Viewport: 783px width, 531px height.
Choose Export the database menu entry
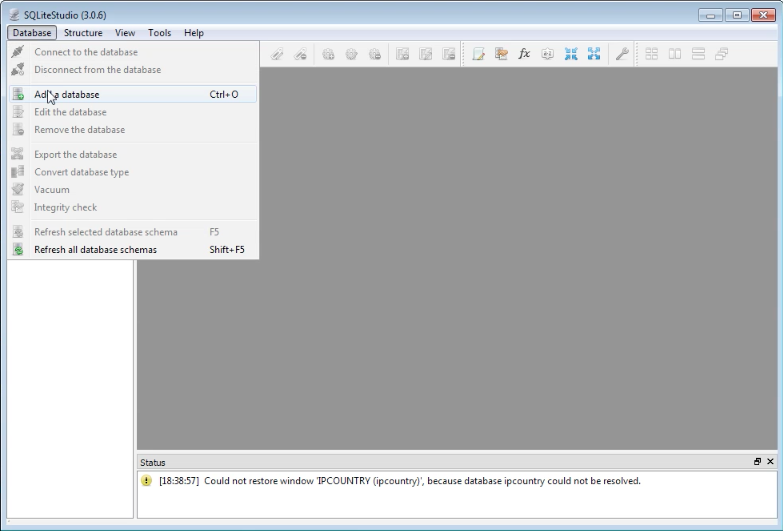tap(133, 154)
